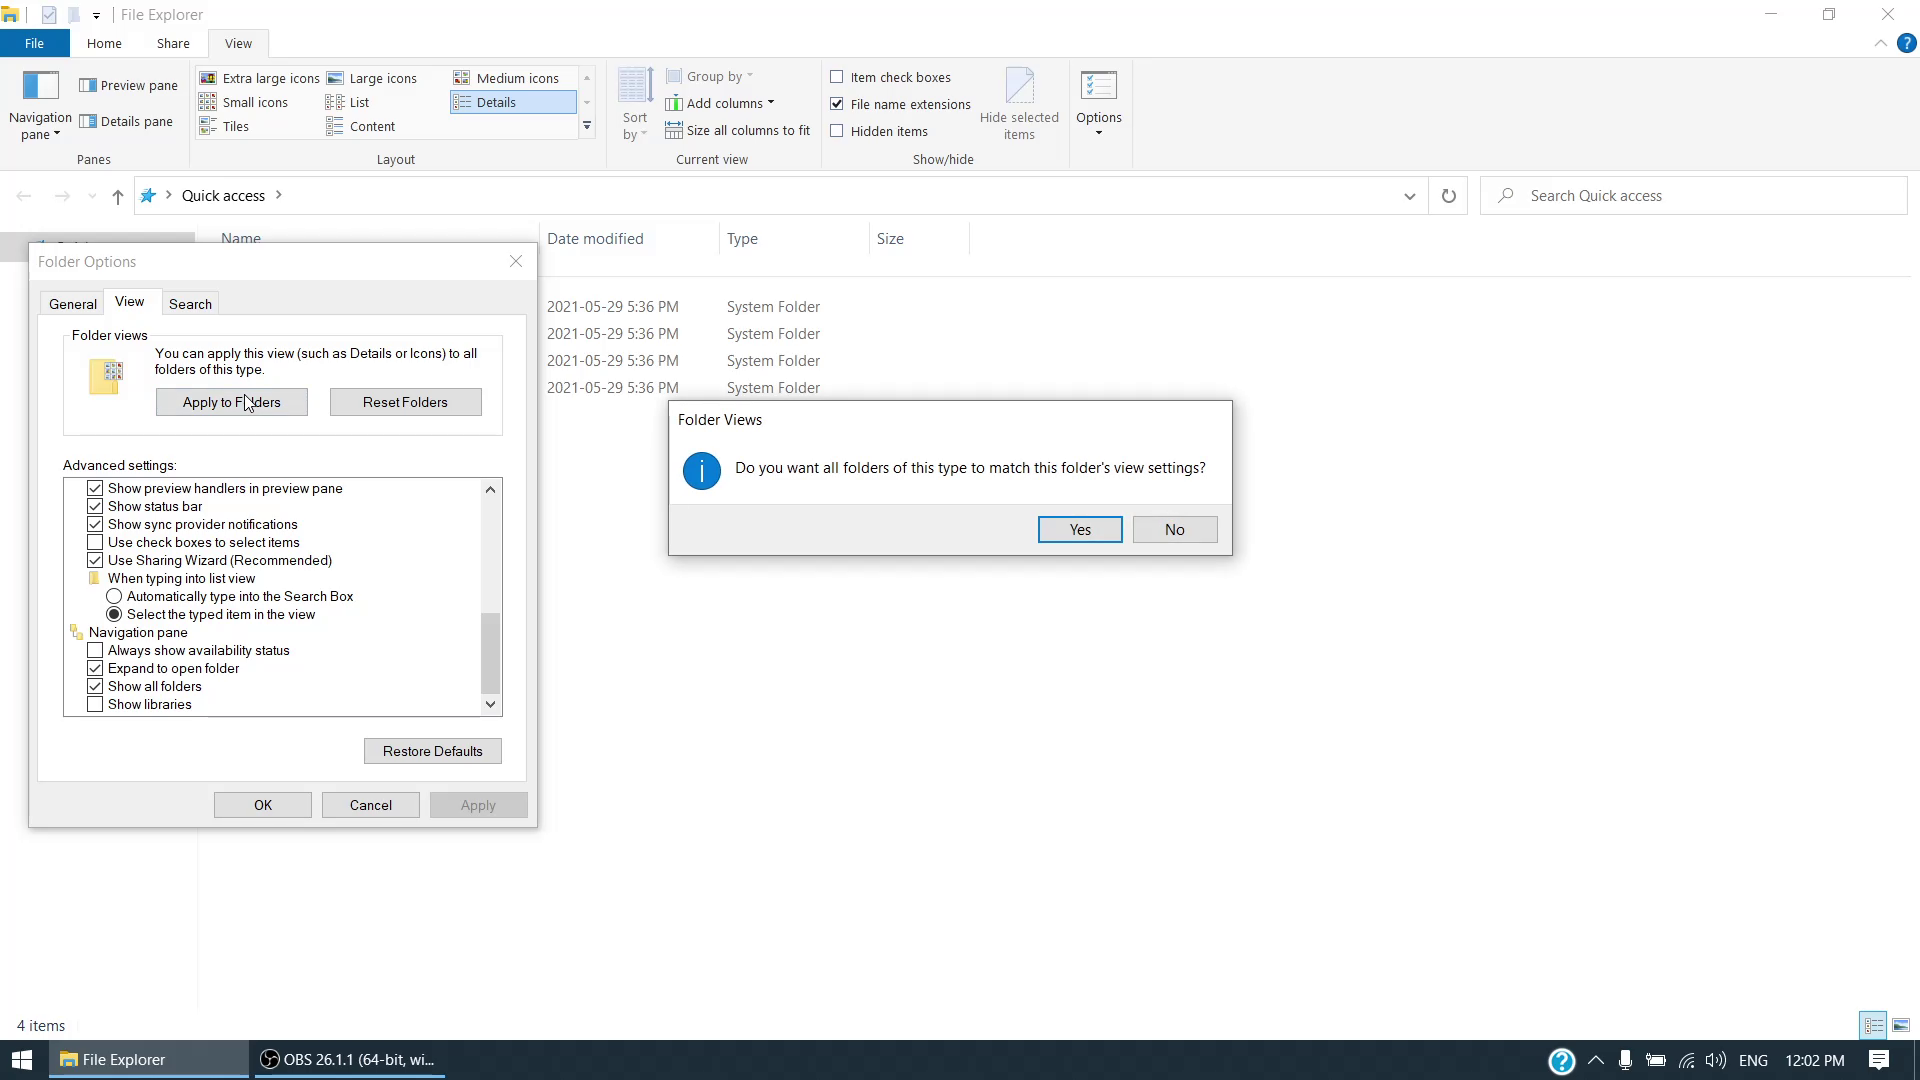Switch to the Search tab
This screenshot has height=1080, width=1920.
190,304
